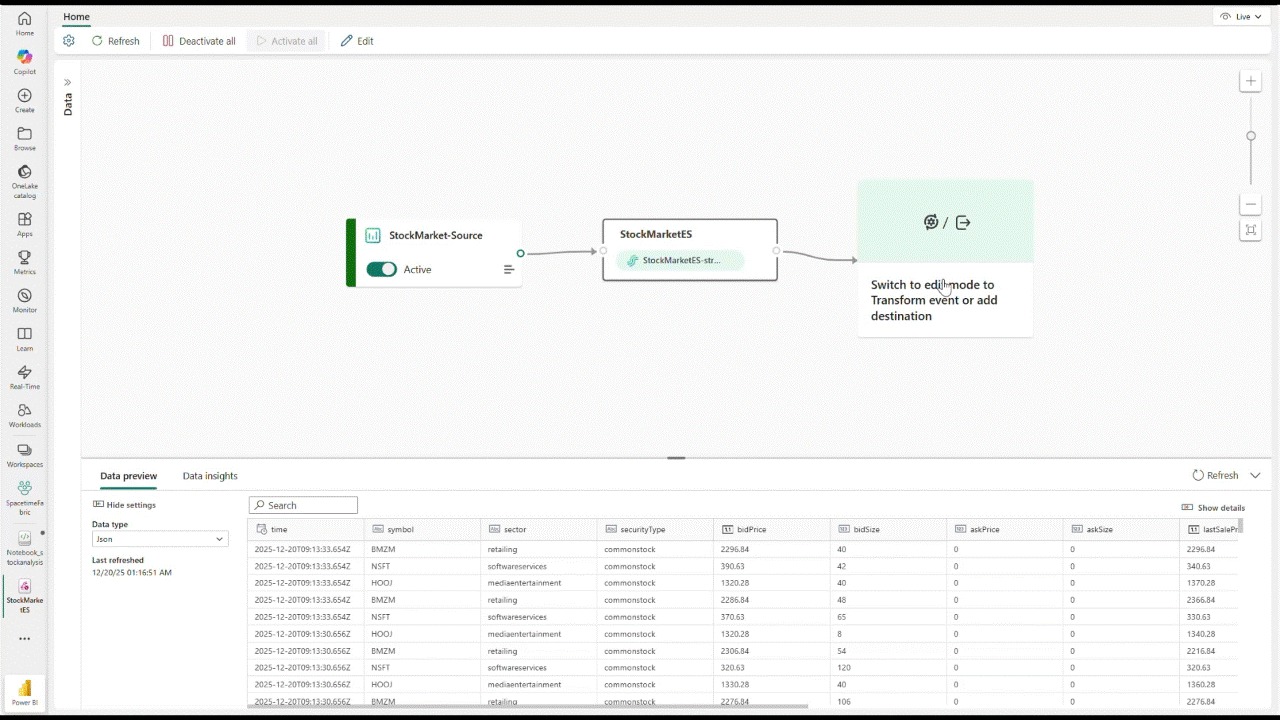Open eventstream settings via the gear icon
This screenshot has width=1280, height=720.
point(68,41)
